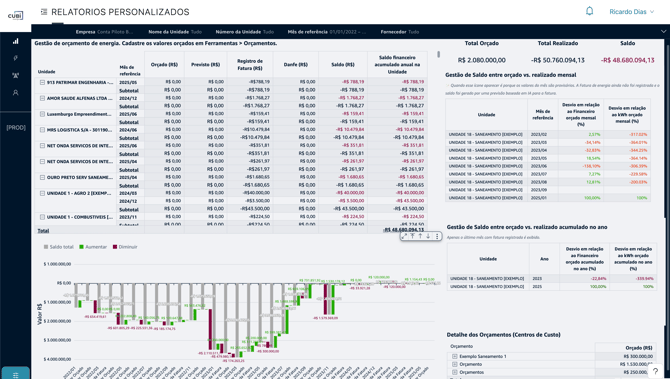Click the Detalhe dos Orçamentos (Centros de Custo) heading
The height and width of the screenshot is (379, 670).
click(x=503, y=335)
